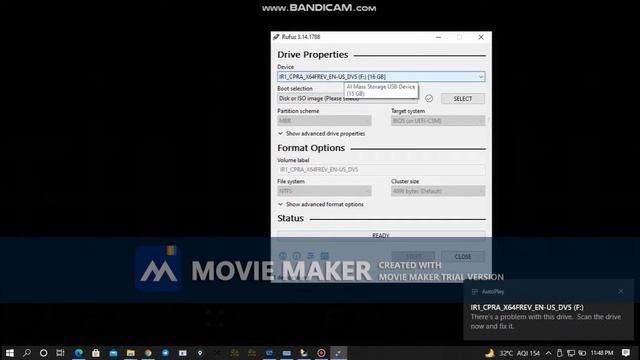Open the Device dropdown
The image size is (640, 360).
[381, 76]
